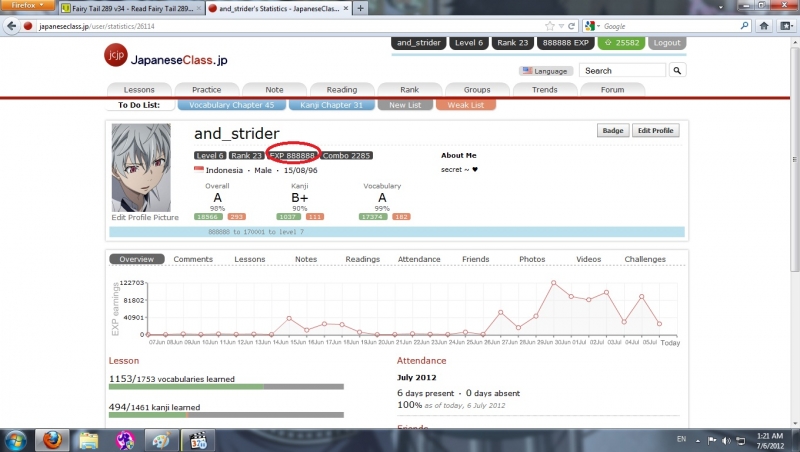
Task: Click the search magnifier icon on the site
Action: 678,71
